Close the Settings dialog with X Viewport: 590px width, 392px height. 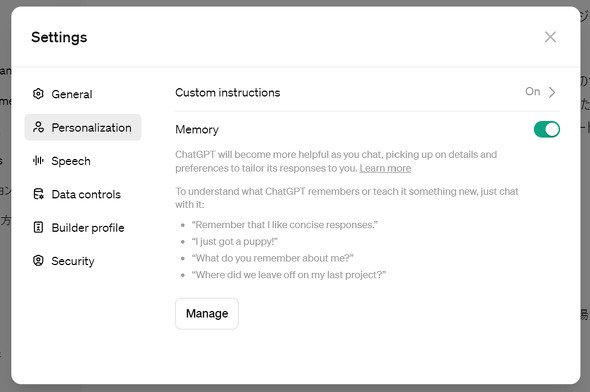coord(550,37)
